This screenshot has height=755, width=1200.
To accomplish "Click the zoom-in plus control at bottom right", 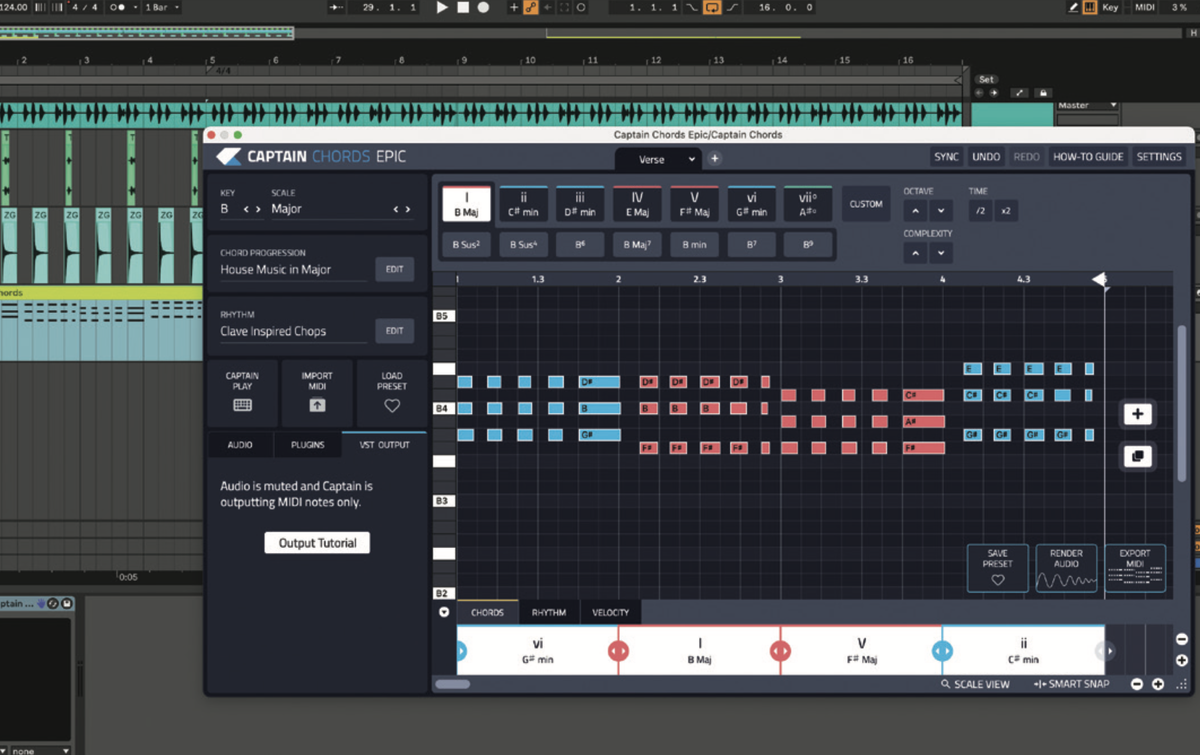I will pyautogui.click(x=1158, y=685).
